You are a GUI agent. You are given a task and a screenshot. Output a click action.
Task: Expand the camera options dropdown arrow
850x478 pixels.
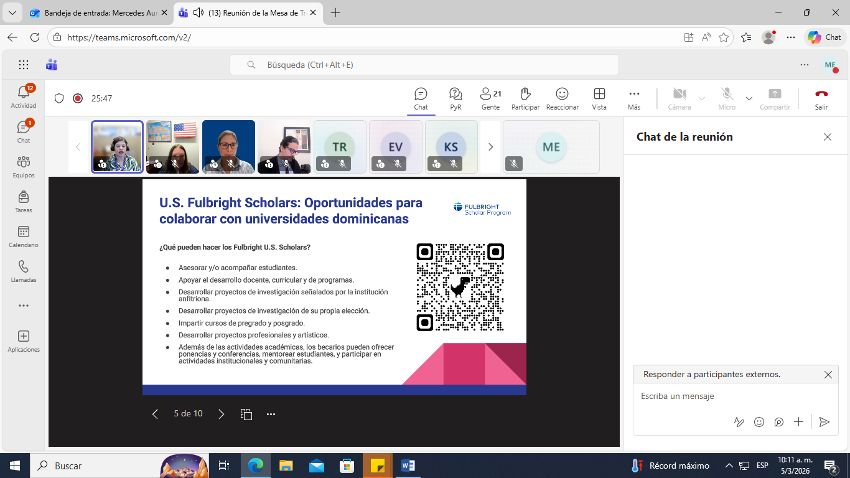tap(701, 98)
